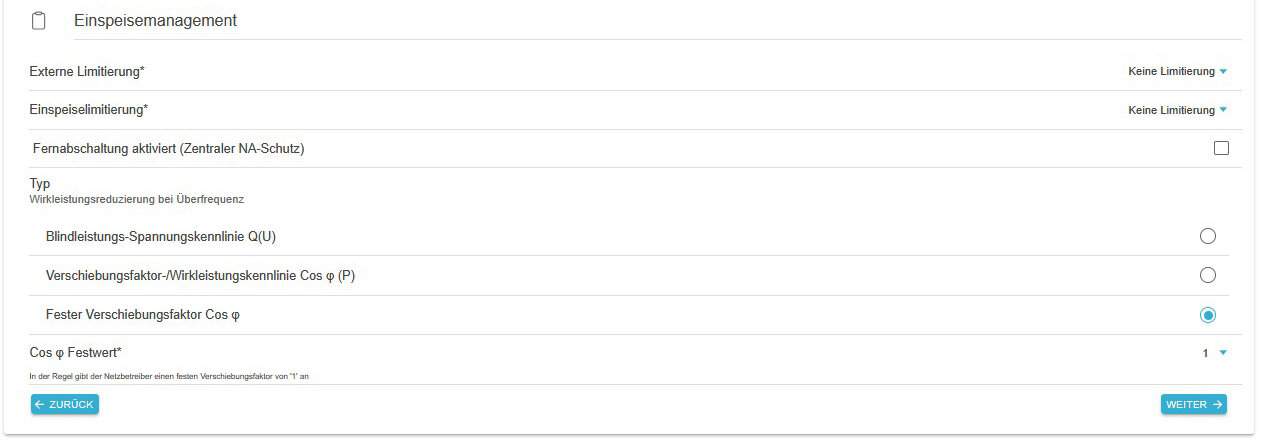Screen dimensions: 1261x440
Task: Choose the Cos φ (P) Wirkleistungskennlinie radio button
Action: coord(1207,275)
